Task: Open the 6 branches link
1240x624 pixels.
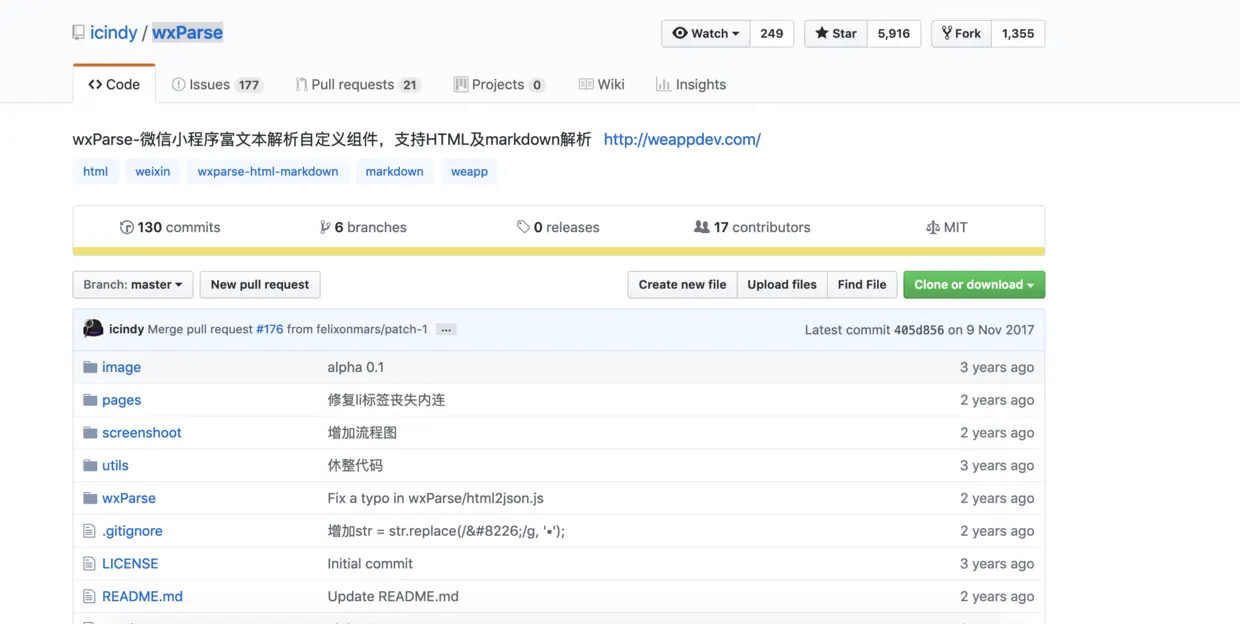Action: point(363,228)
